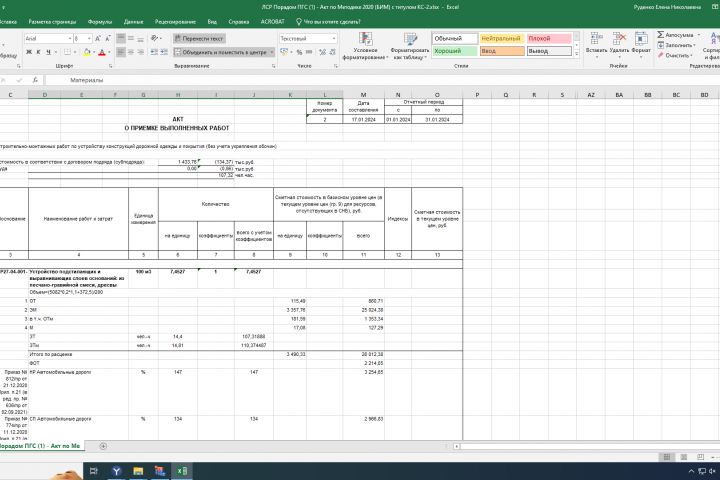Increase font size with the larger A

coord(98,39)
